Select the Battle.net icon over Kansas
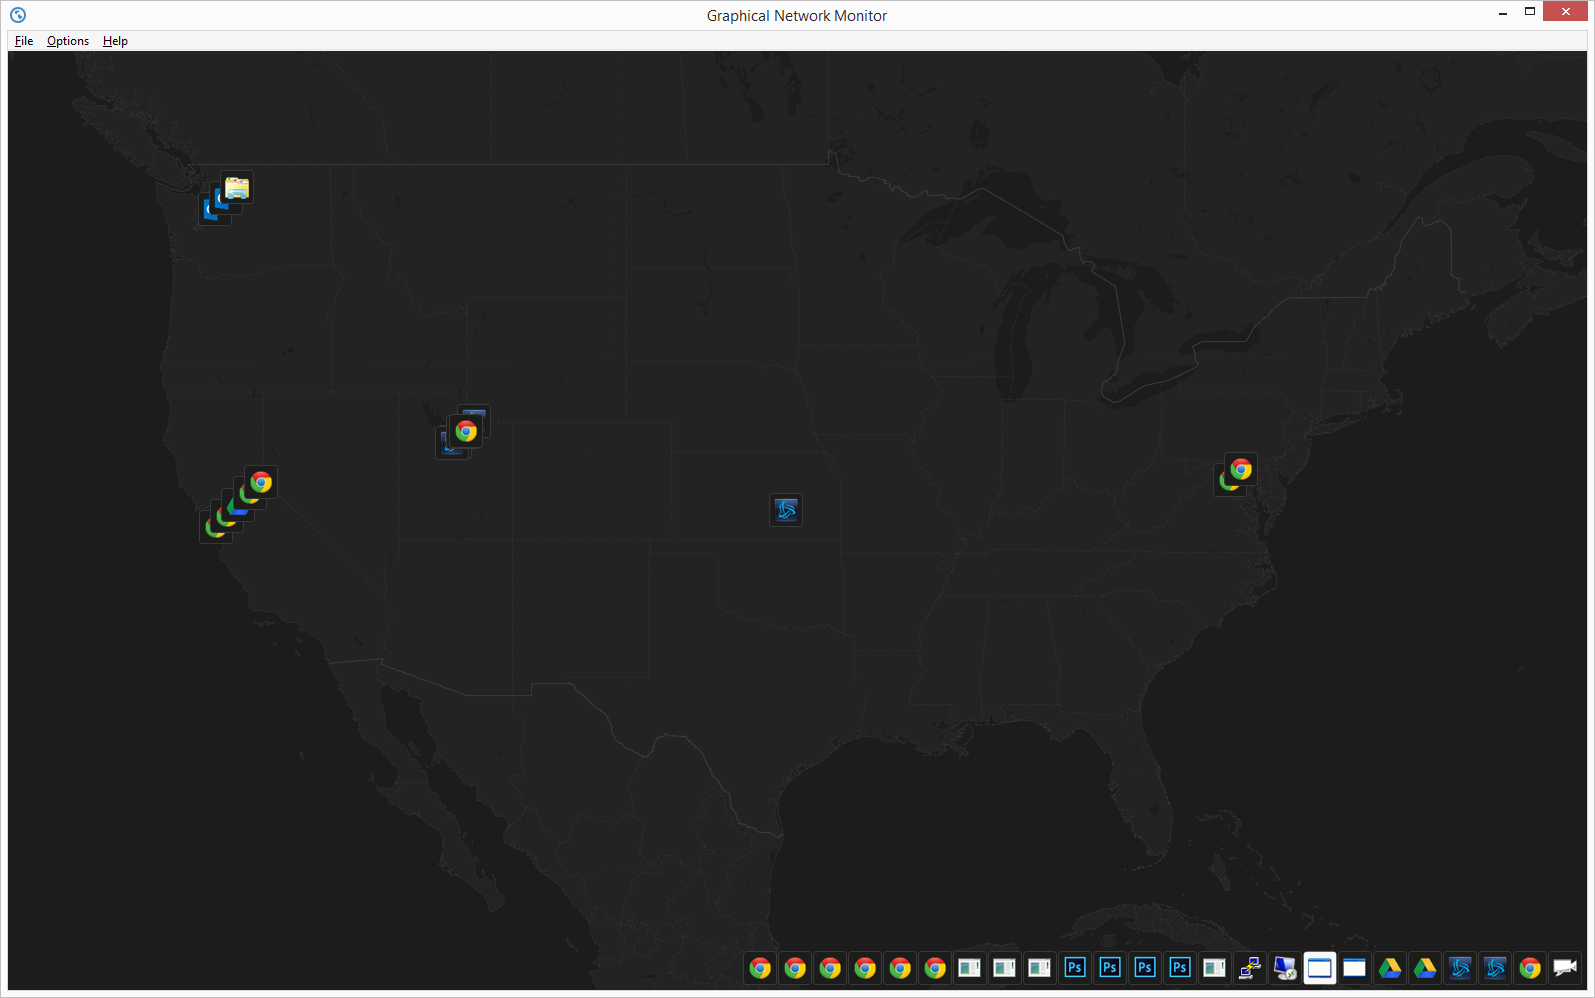1595x998 pixels. pos(786,510)
